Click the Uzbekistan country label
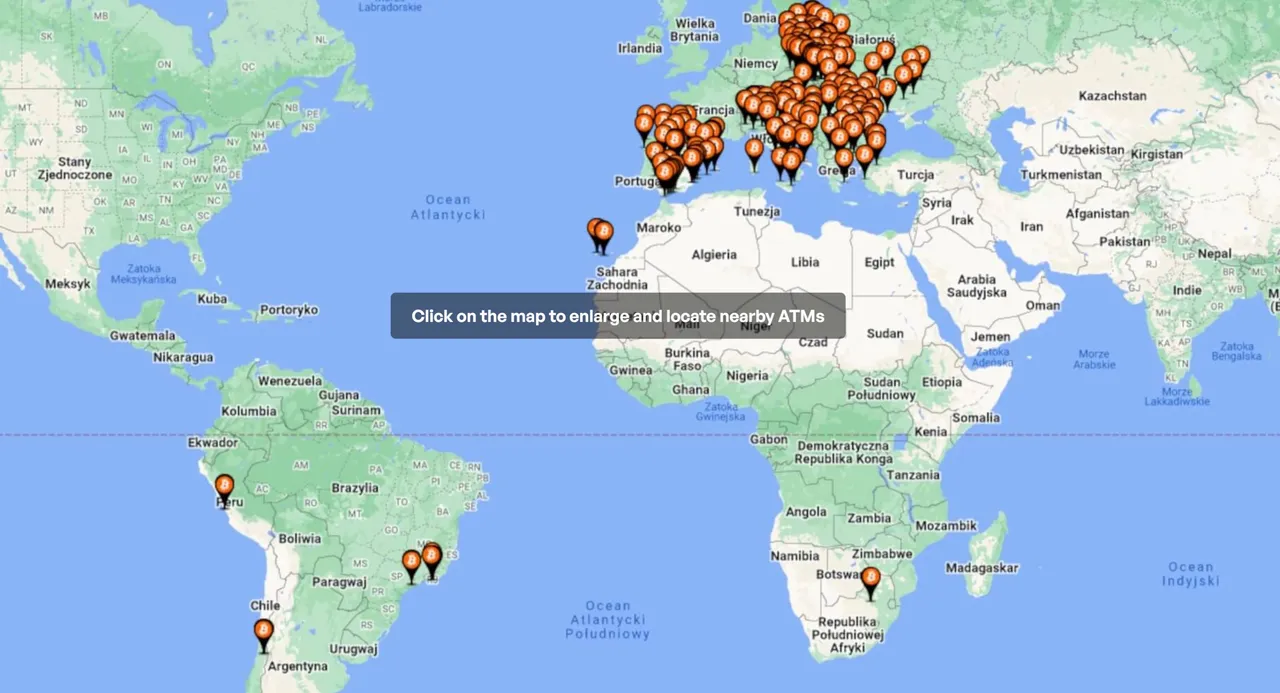1280x693 pixels. [1092, 149]
